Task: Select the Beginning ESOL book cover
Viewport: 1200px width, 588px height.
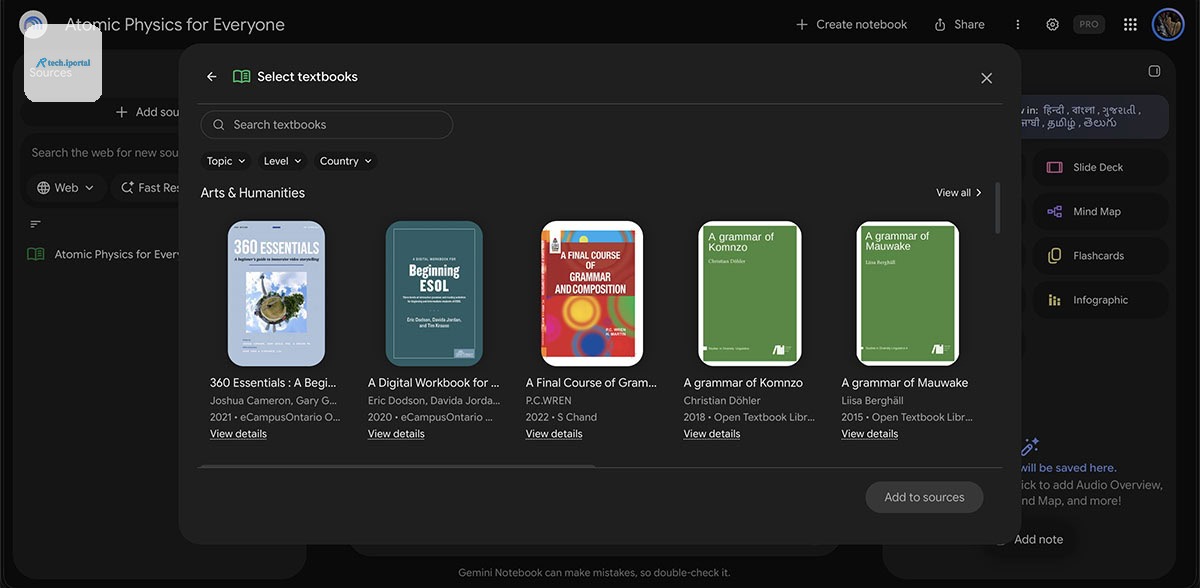Action: 434,293
